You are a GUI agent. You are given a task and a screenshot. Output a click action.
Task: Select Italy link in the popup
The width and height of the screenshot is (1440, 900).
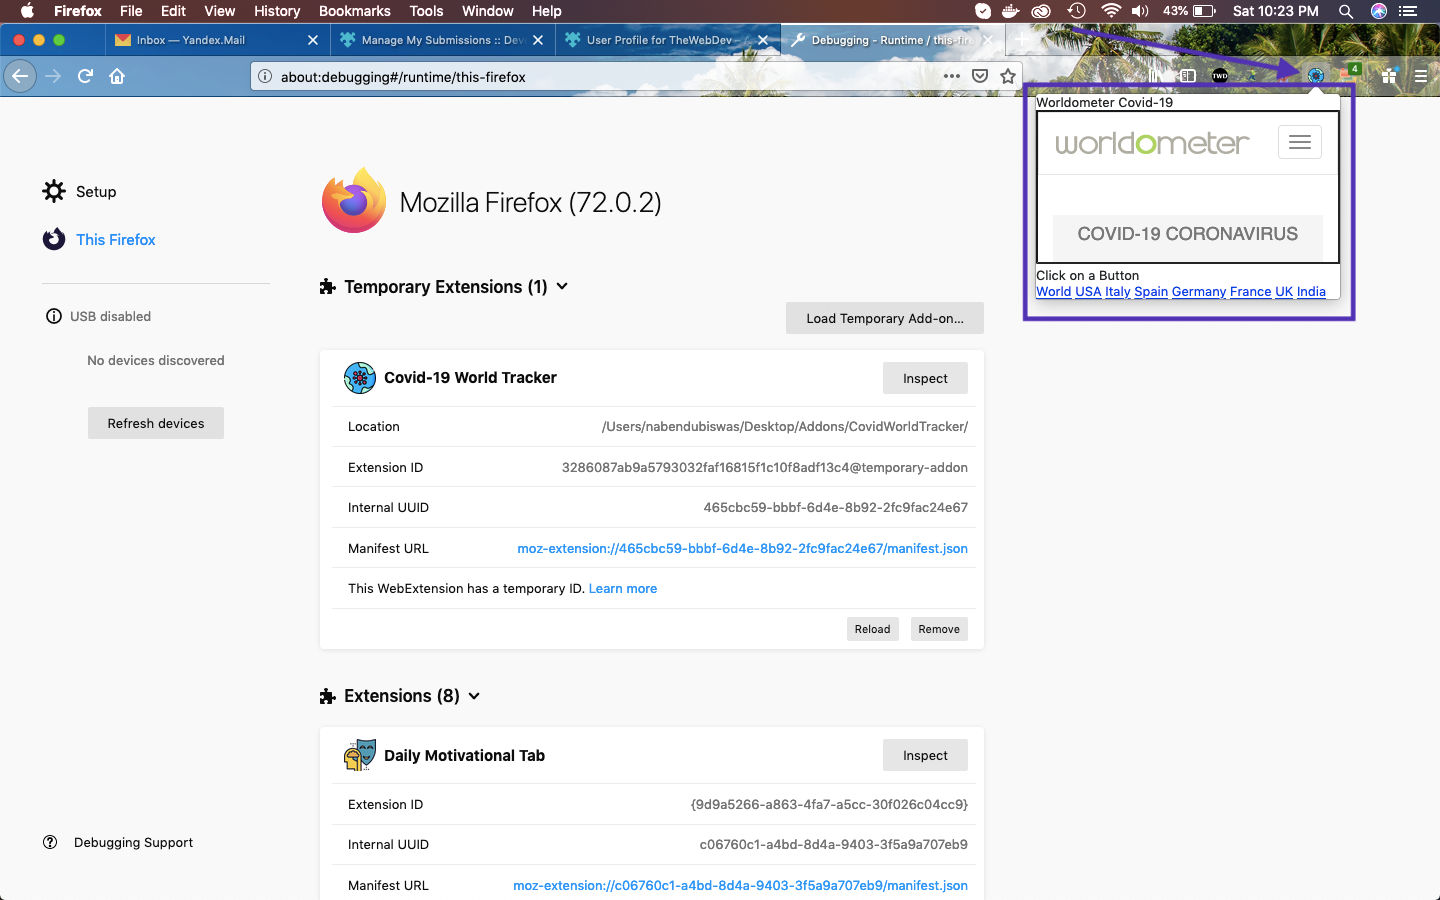point(1117,292)
